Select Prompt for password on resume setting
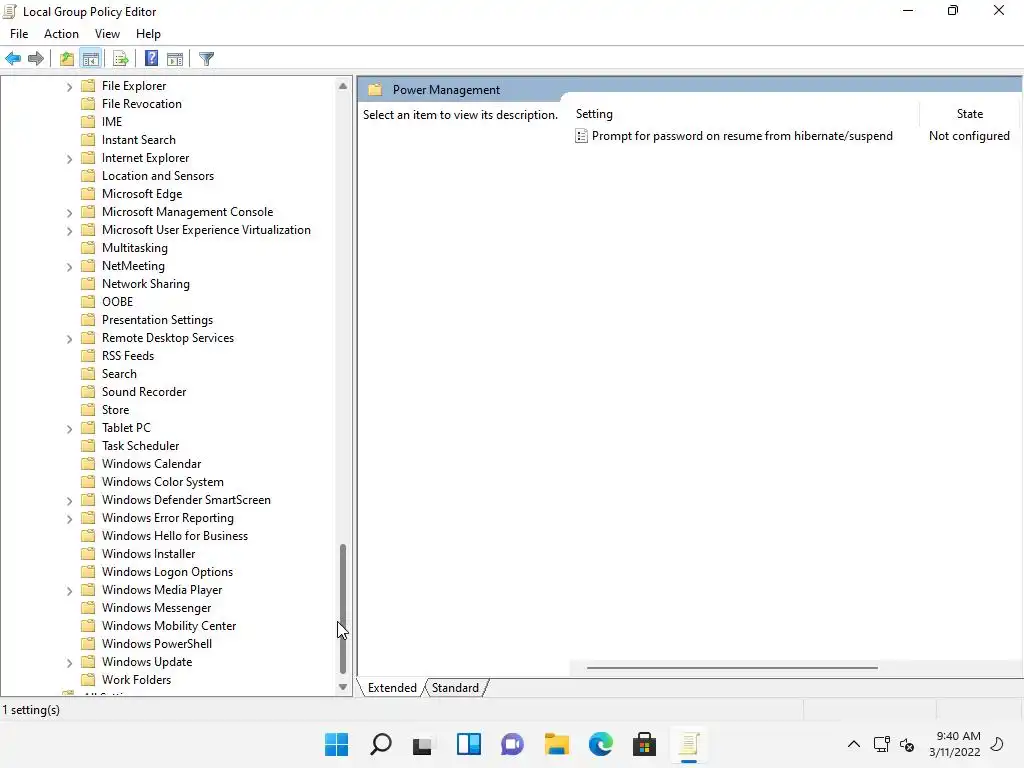The height and width of the screenshot is (768, 1024). tap(742, 136)
